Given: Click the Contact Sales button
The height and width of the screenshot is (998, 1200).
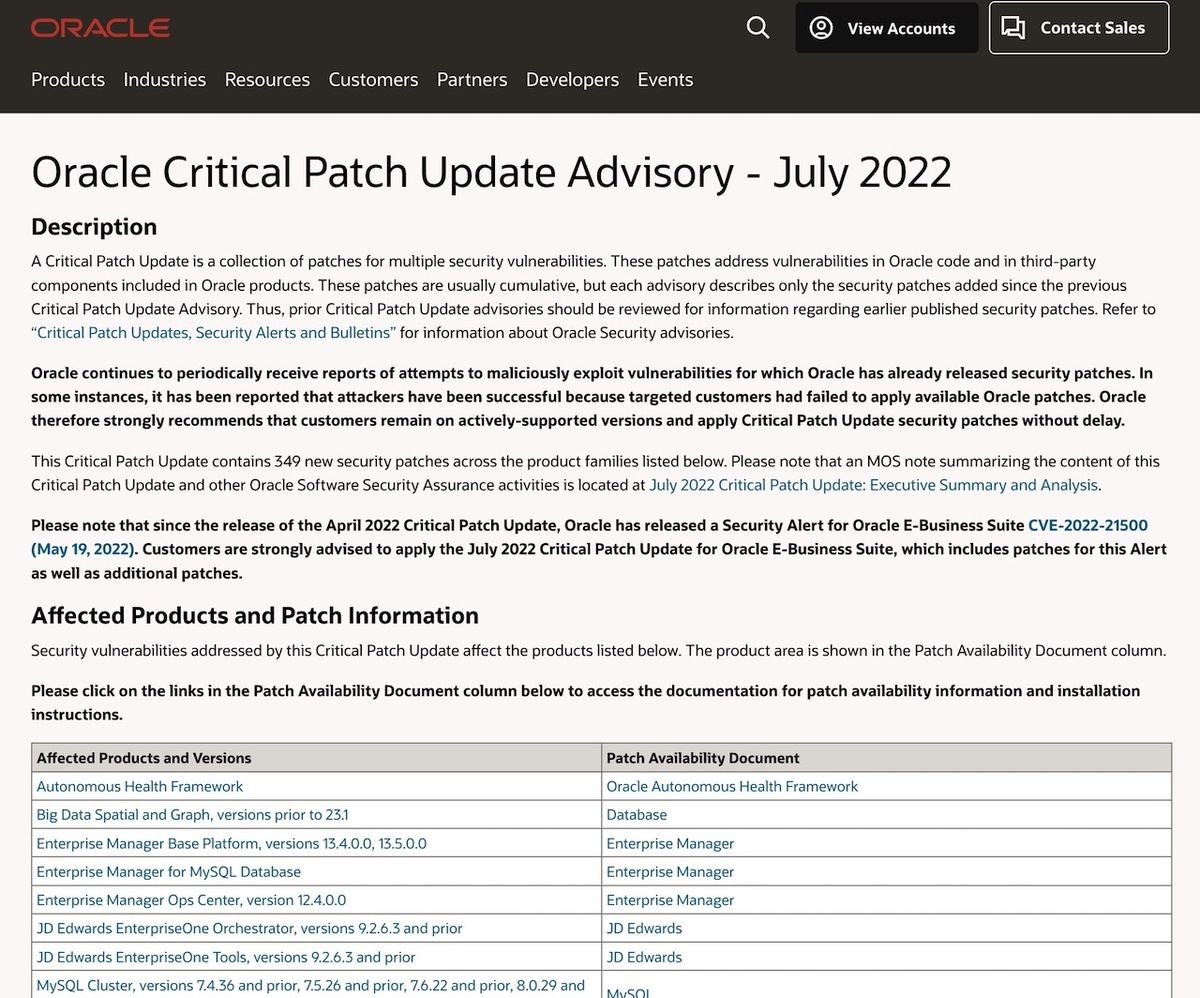Looking at the screenshot, I should pos(1079,28).
